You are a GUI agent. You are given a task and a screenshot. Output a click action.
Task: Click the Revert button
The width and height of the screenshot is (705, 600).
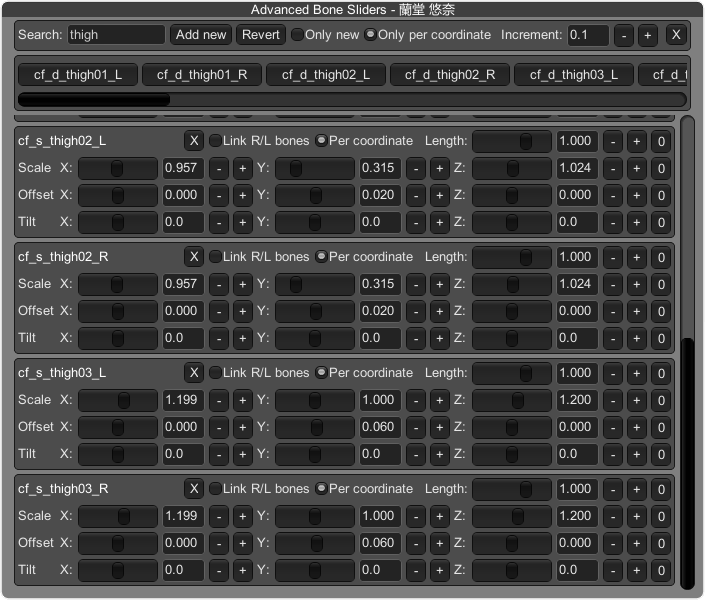261,35
